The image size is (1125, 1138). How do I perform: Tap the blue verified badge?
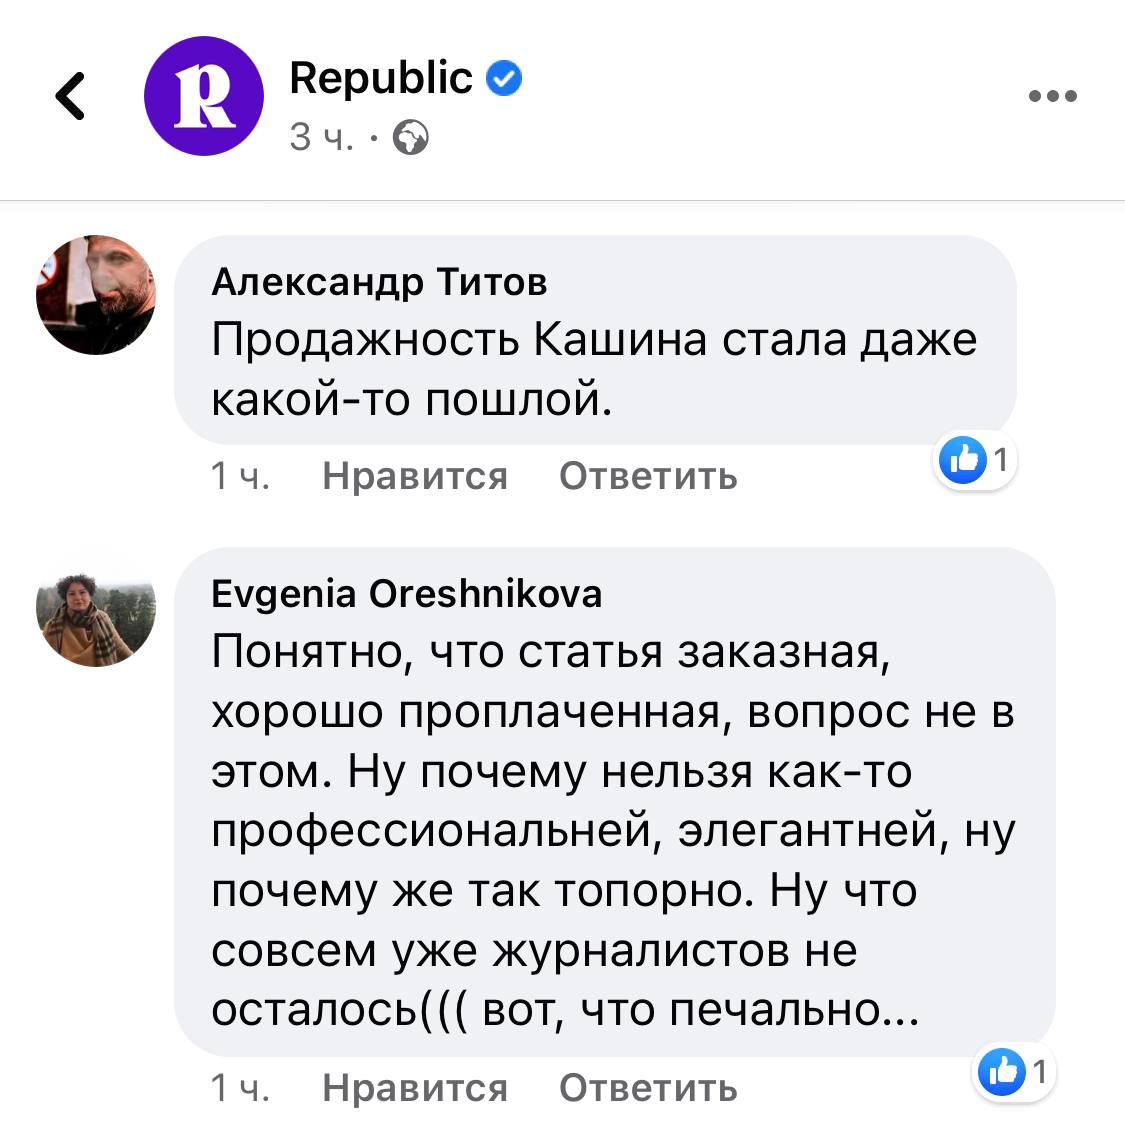504,78
